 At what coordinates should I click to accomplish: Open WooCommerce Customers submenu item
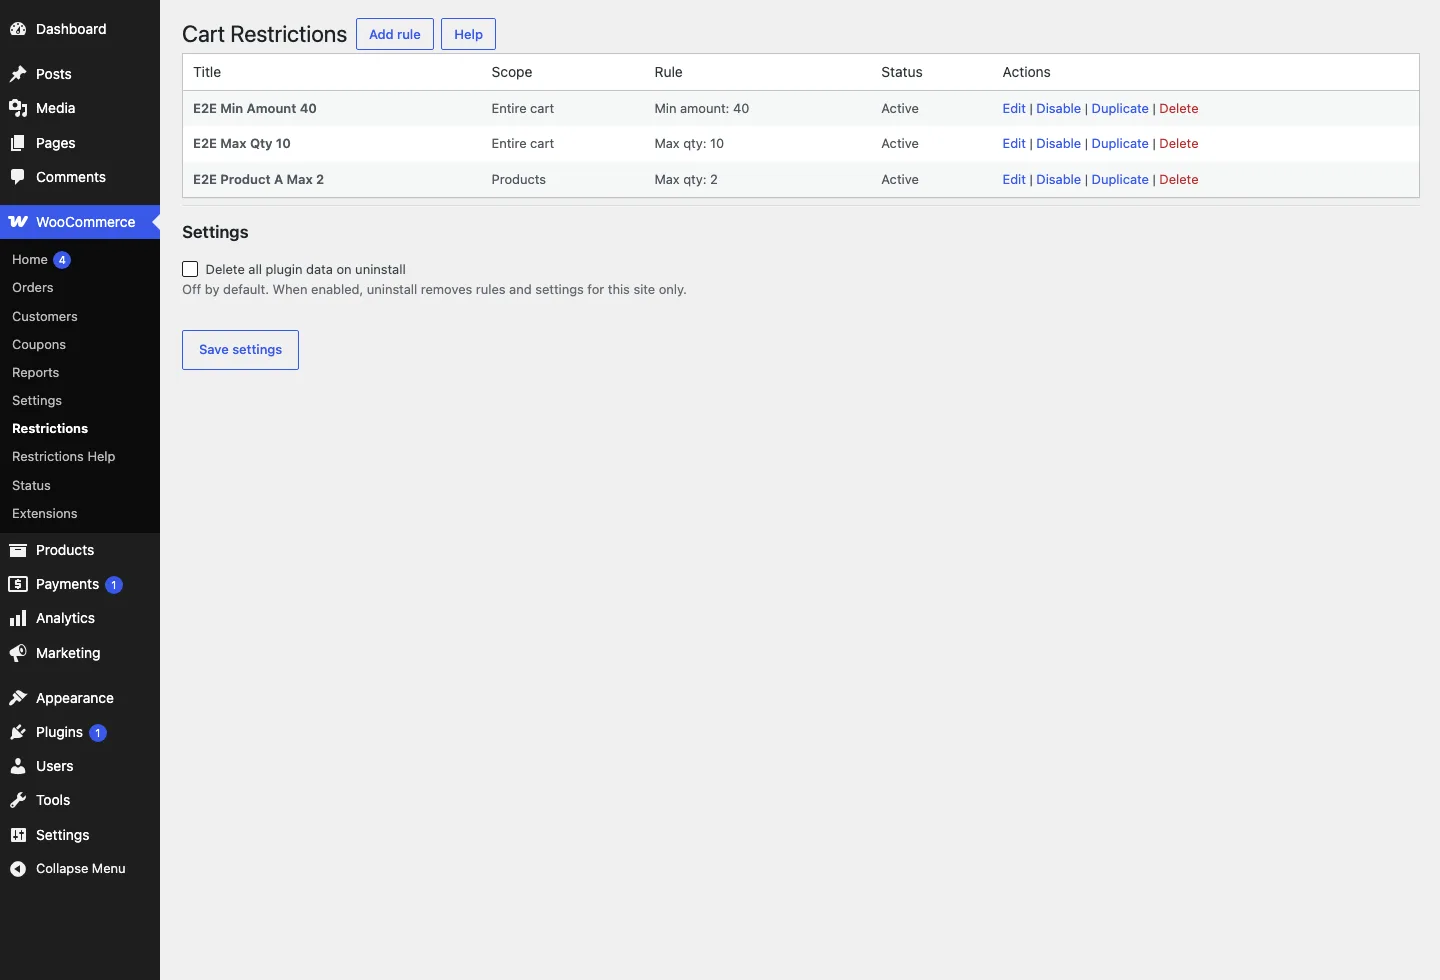[45, 316]
